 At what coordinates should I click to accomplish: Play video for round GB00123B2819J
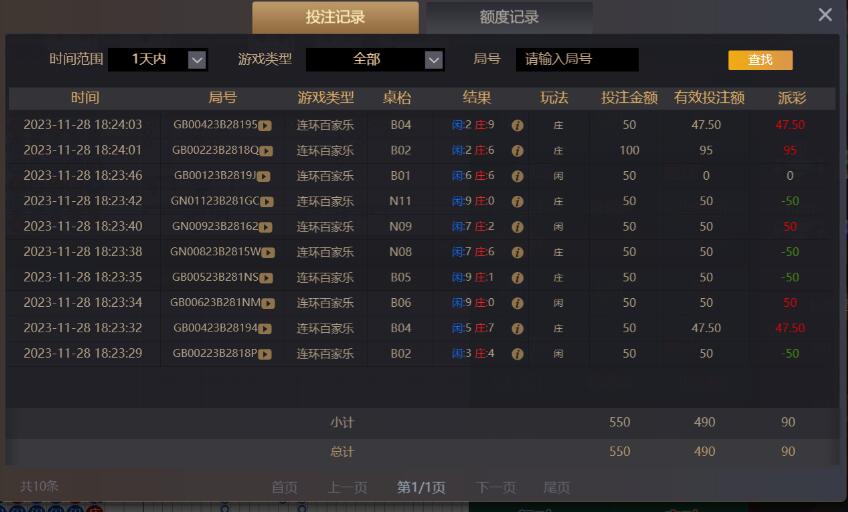[263, 176]
